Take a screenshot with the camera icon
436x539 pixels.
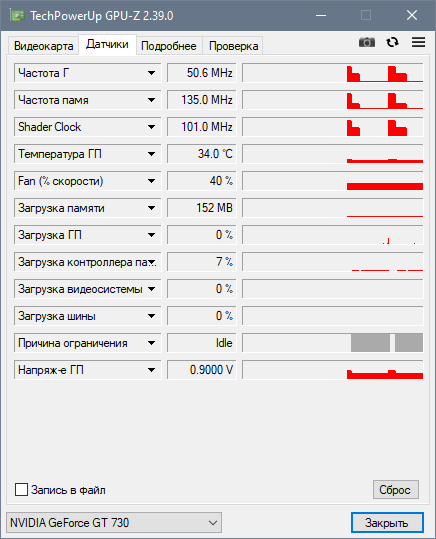(x=367, y=42)
